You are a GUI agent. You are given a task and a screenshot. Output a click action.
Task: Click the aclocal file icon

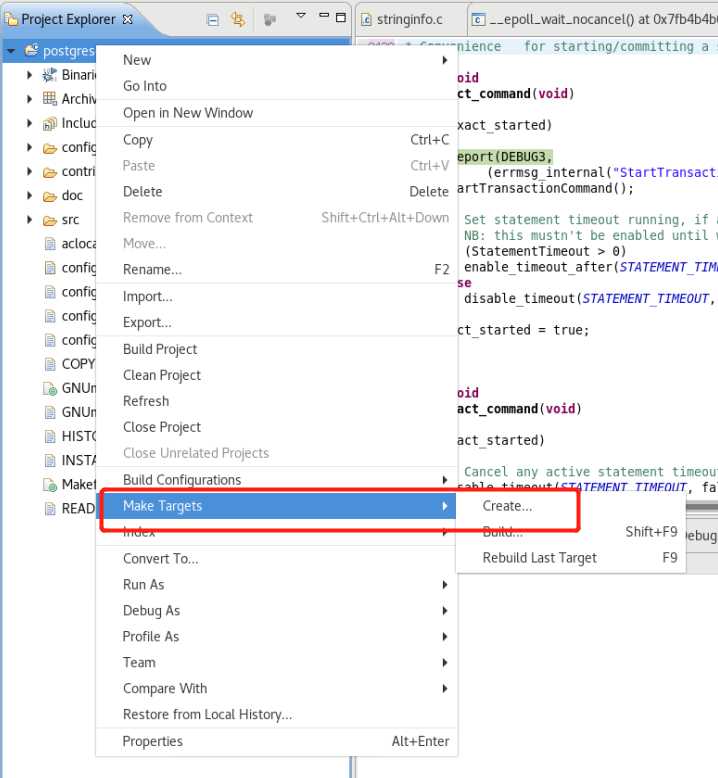tap(50, 244)
